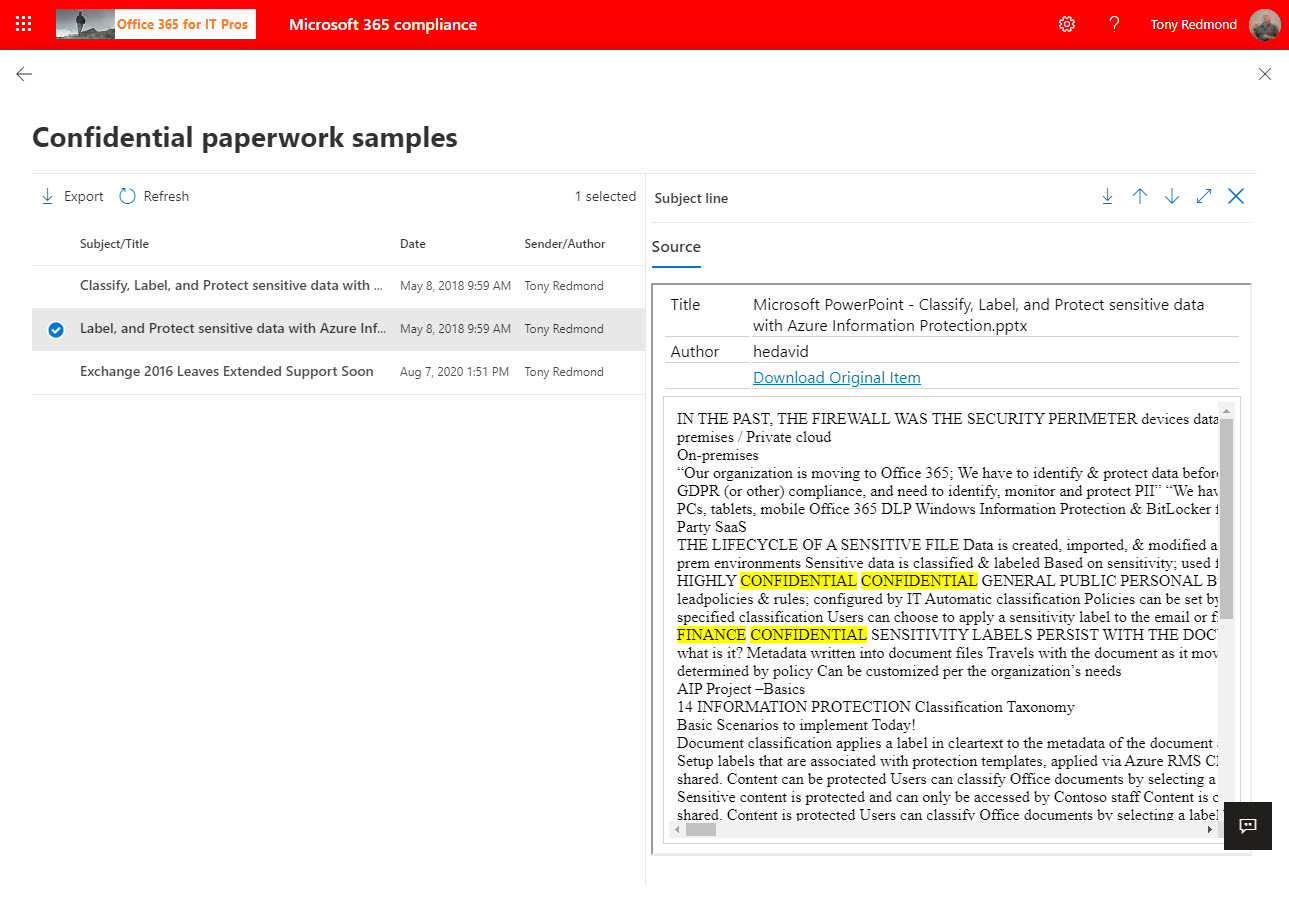Go back using the left arrow
Screen dimensions: 1289x902
24,74
